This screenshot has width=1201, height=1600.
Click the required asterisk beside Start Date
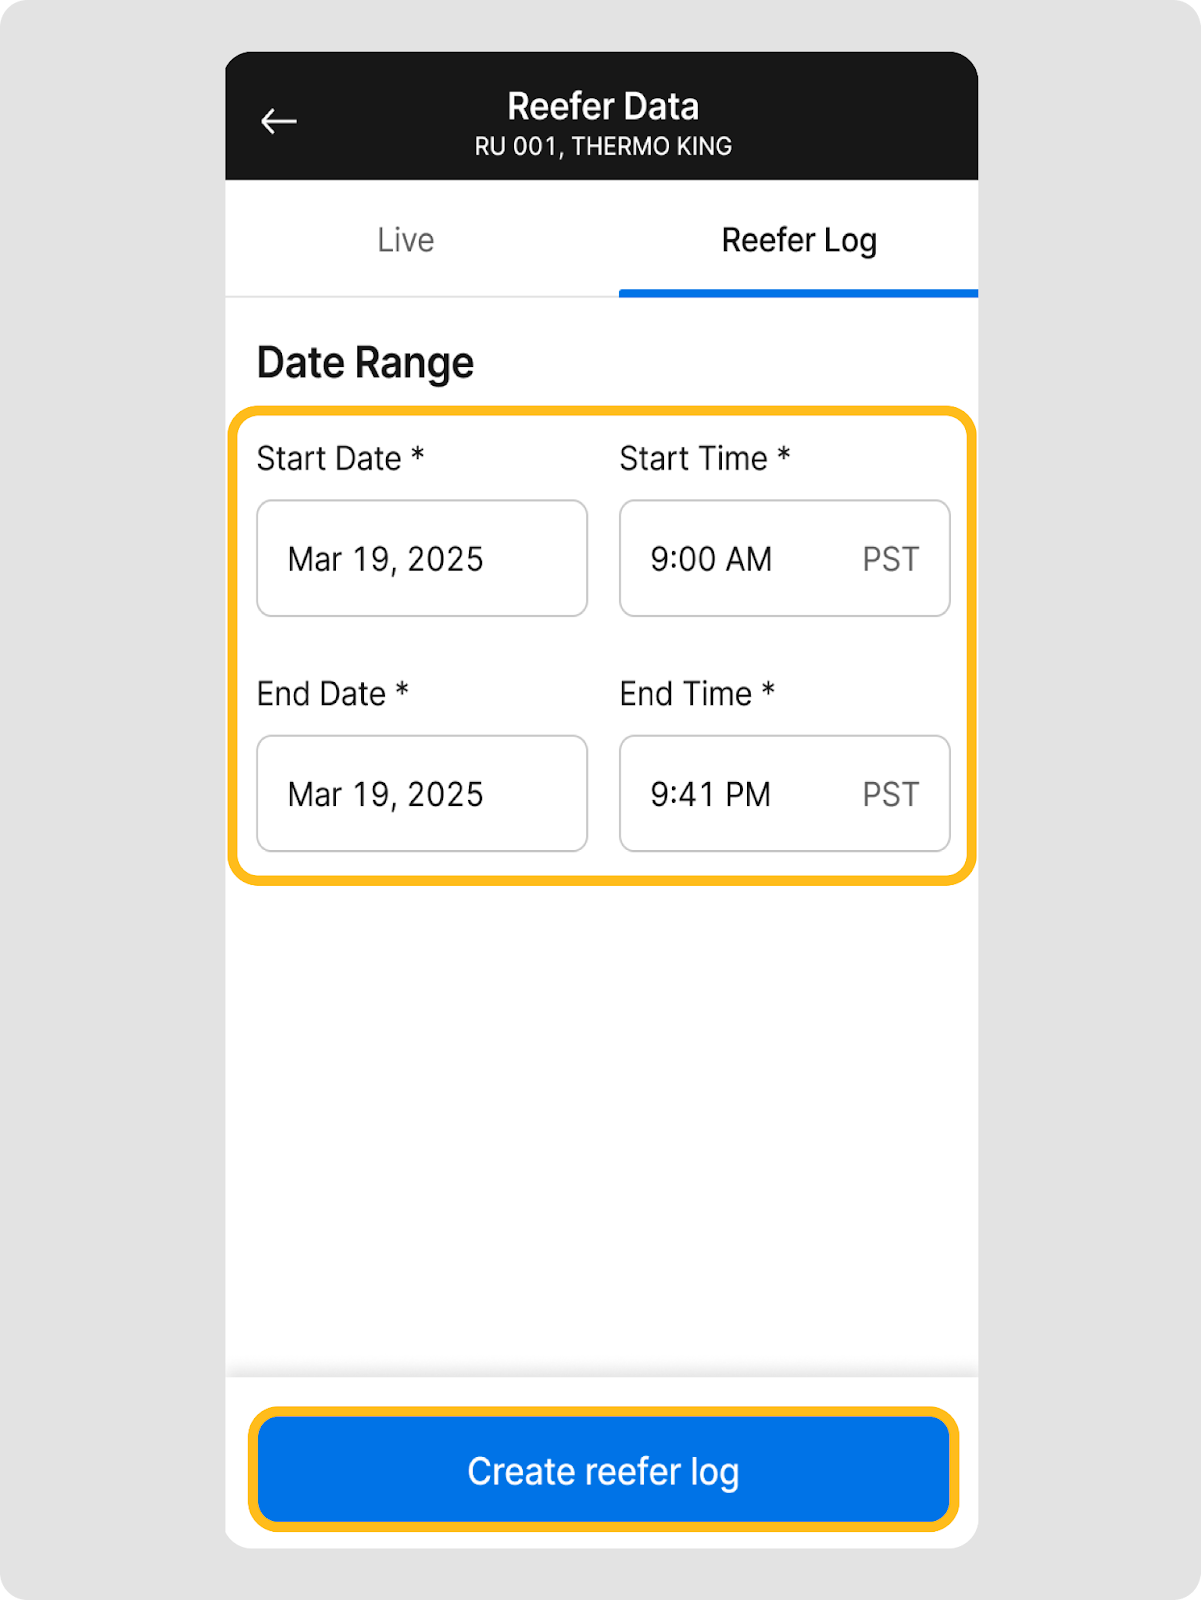pyautogui.click(x=418, y=456)
